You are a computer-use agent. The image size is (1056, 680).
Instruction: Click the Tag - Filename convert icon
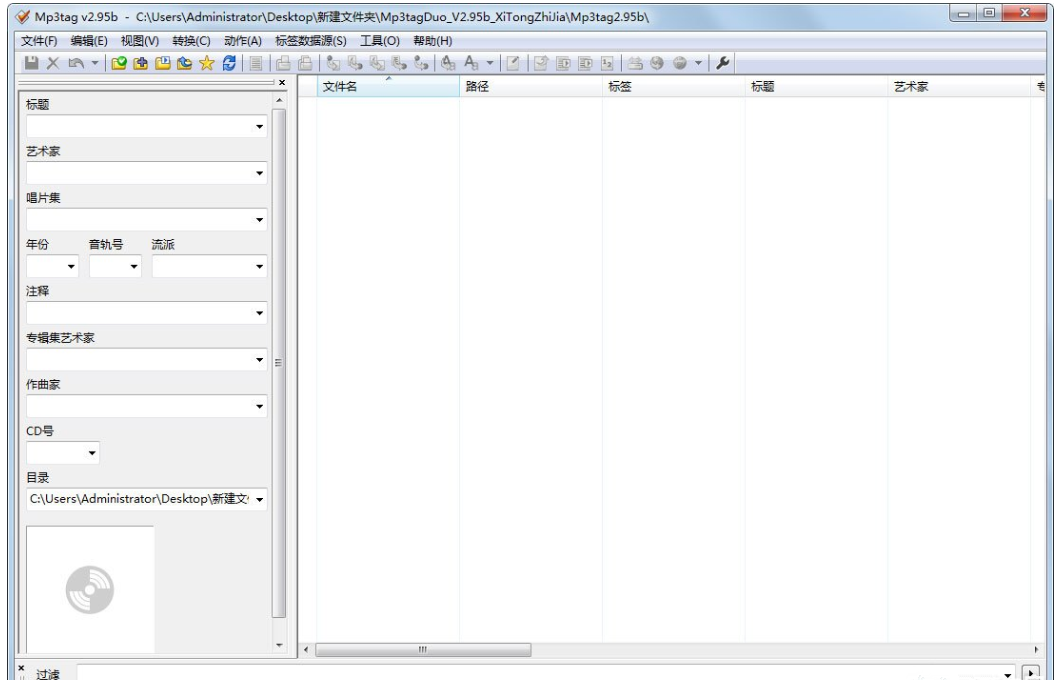click(x=333, y=63)
